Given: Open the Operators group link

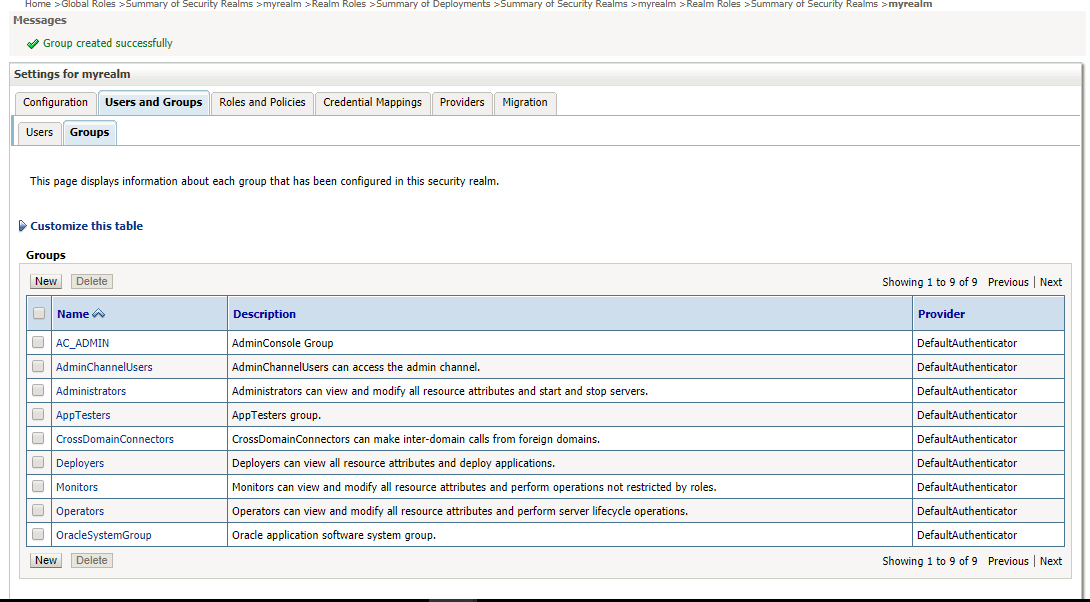Looking at the screenshot, I should click(80, 511).
